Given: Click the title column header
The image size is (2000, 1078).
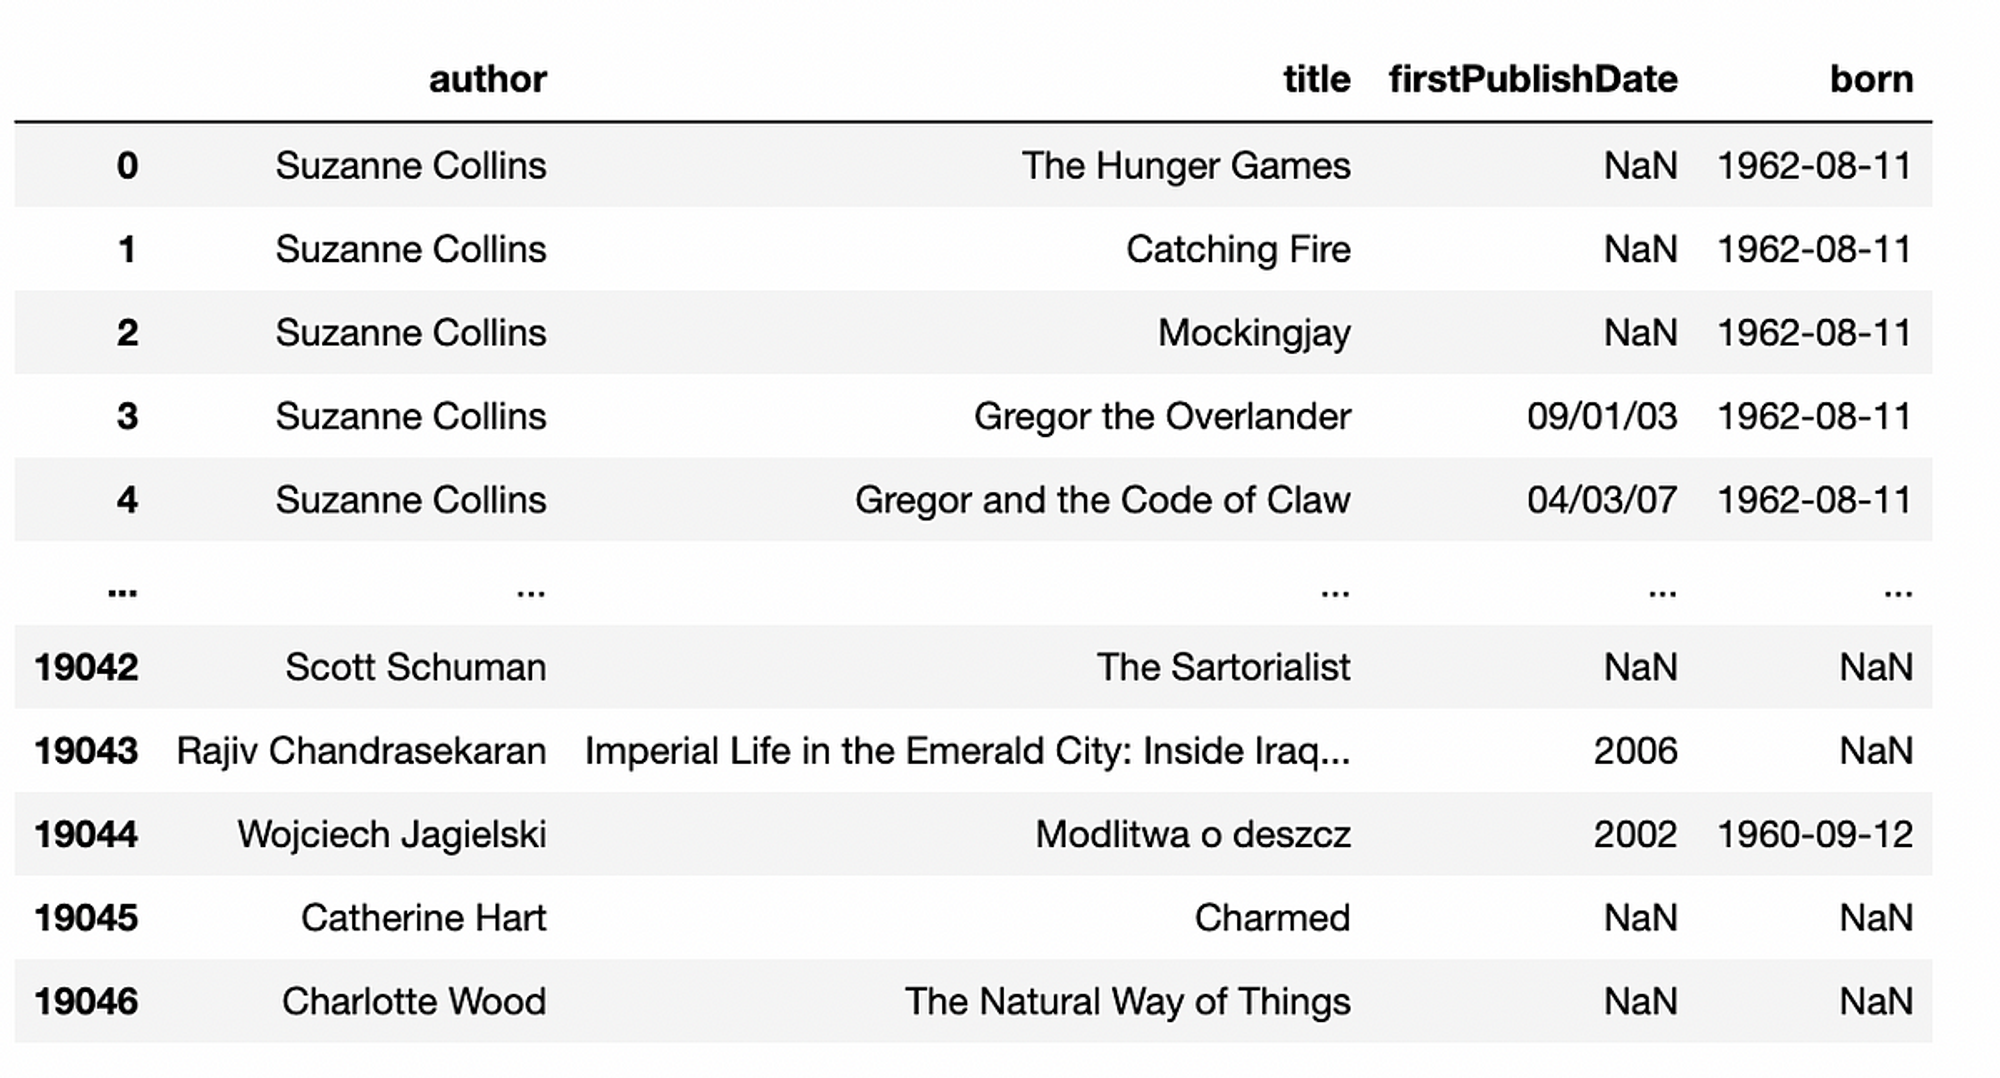Looking at the screenshot, I should (x=1316, y=79).
